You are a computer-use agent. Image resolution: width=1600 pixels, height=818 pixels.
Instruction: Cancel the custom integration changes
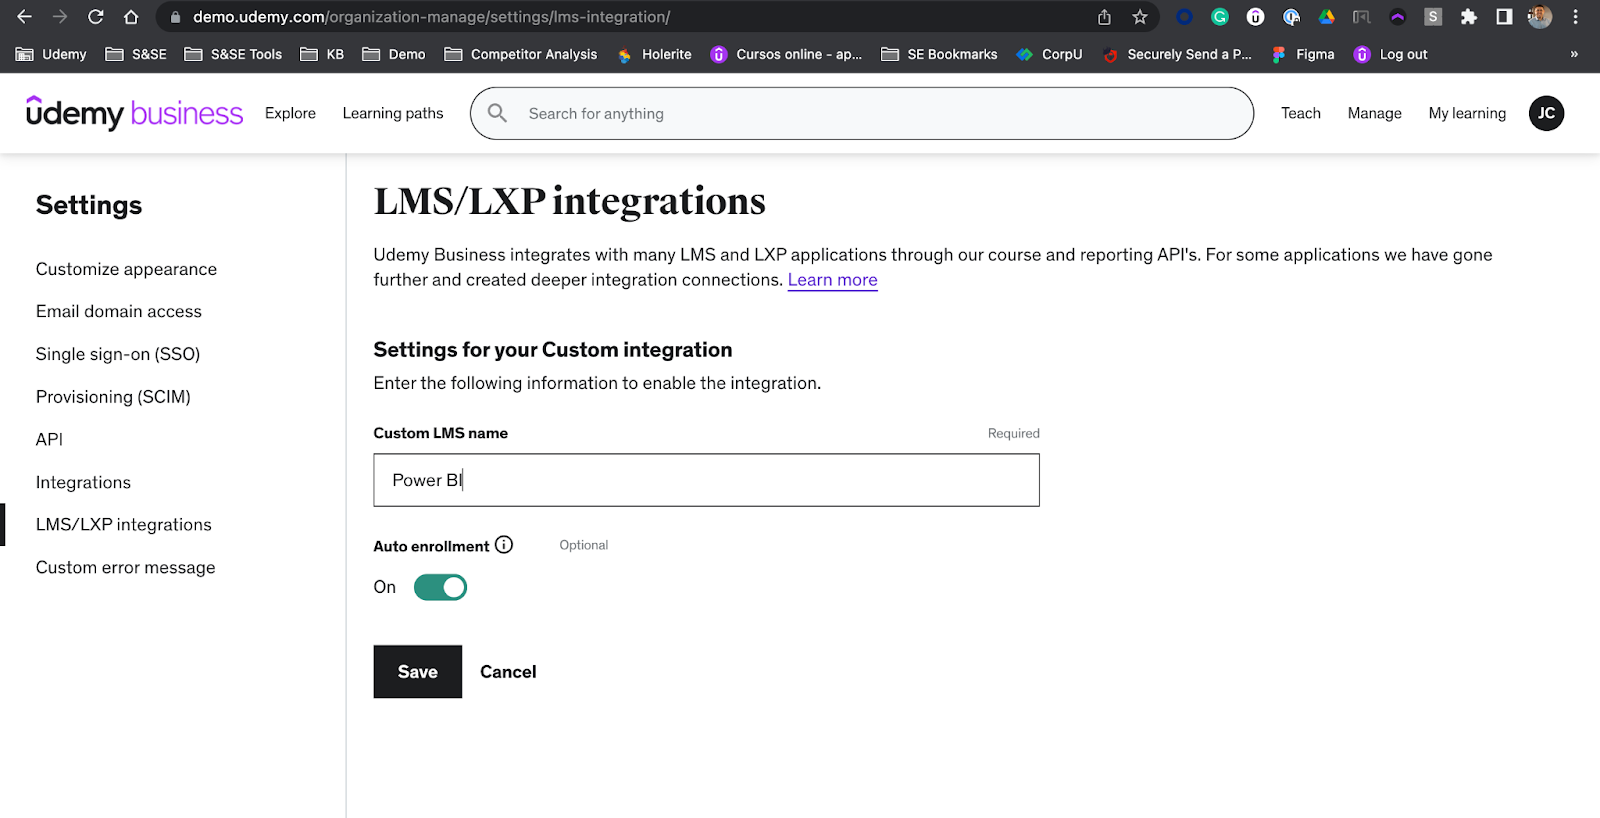(x=508, y=672)
